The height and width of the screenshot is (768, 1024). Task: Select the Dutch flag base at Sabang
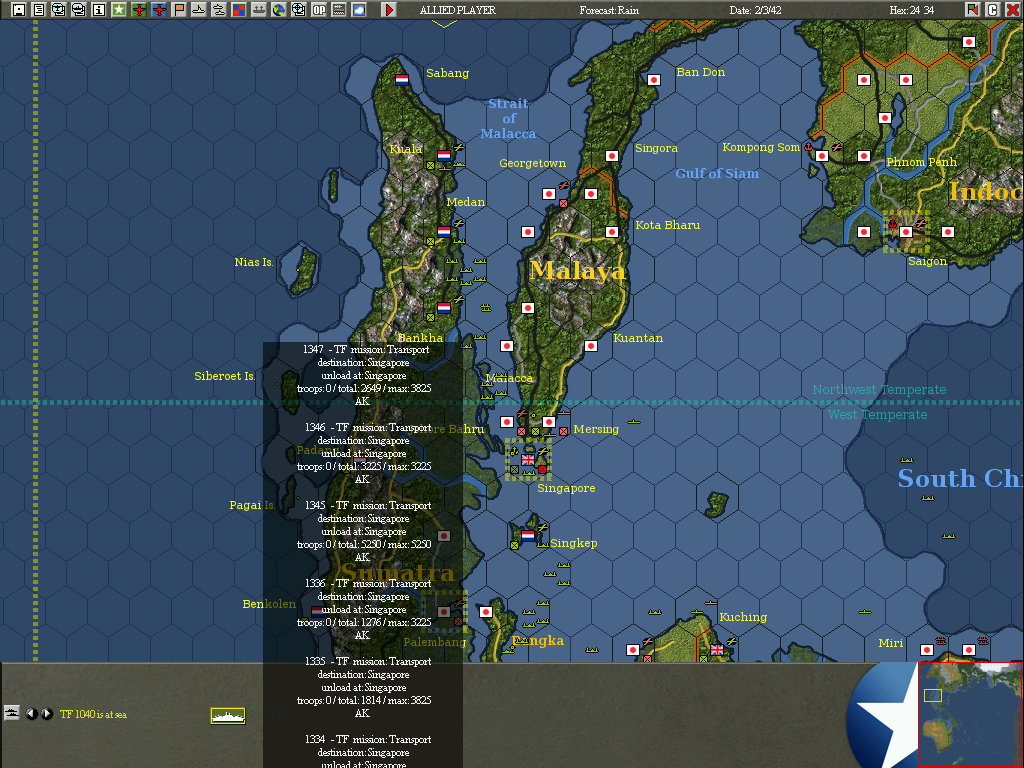click(x=402, y=80)
